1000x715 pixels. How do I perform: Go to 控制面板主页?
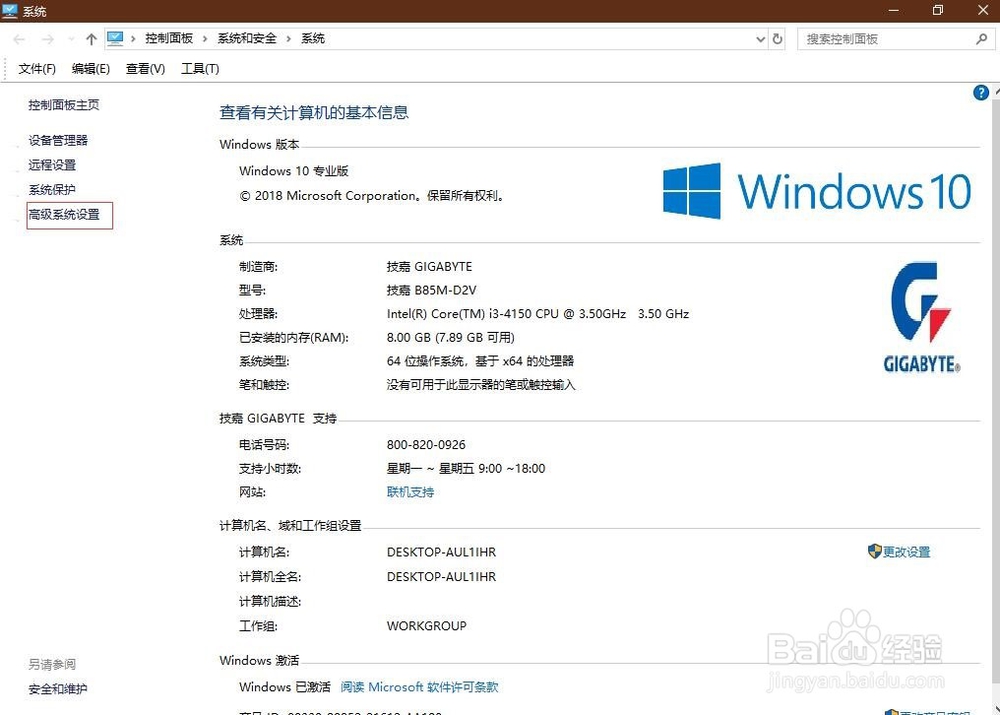tap(64, 105)
